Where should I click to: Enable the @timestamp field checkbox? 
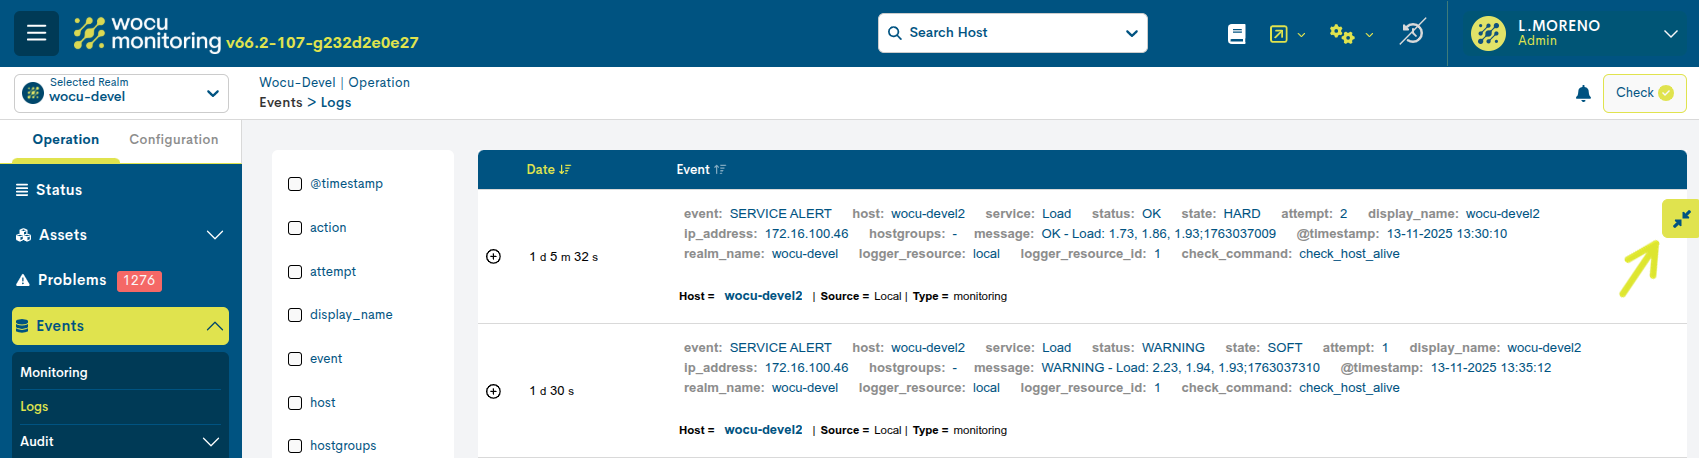tap(295, 184)
